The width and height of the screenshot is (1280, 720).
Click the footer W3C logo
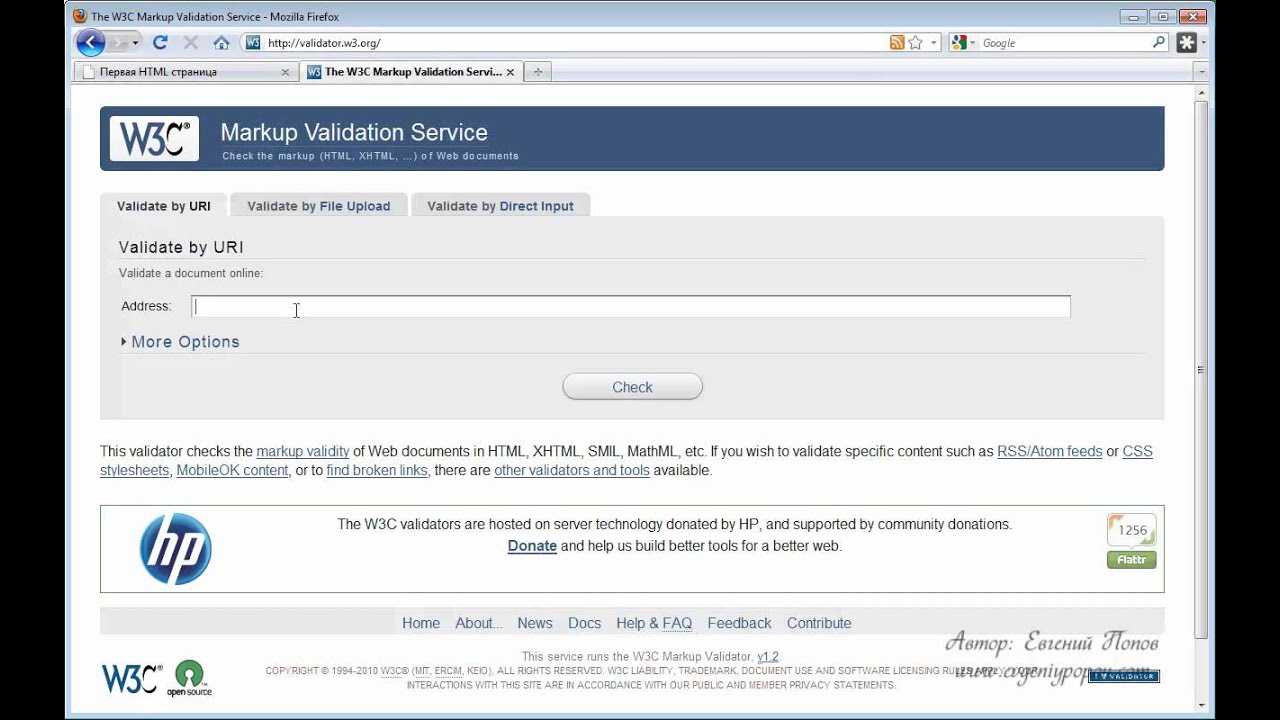(131, 679)
